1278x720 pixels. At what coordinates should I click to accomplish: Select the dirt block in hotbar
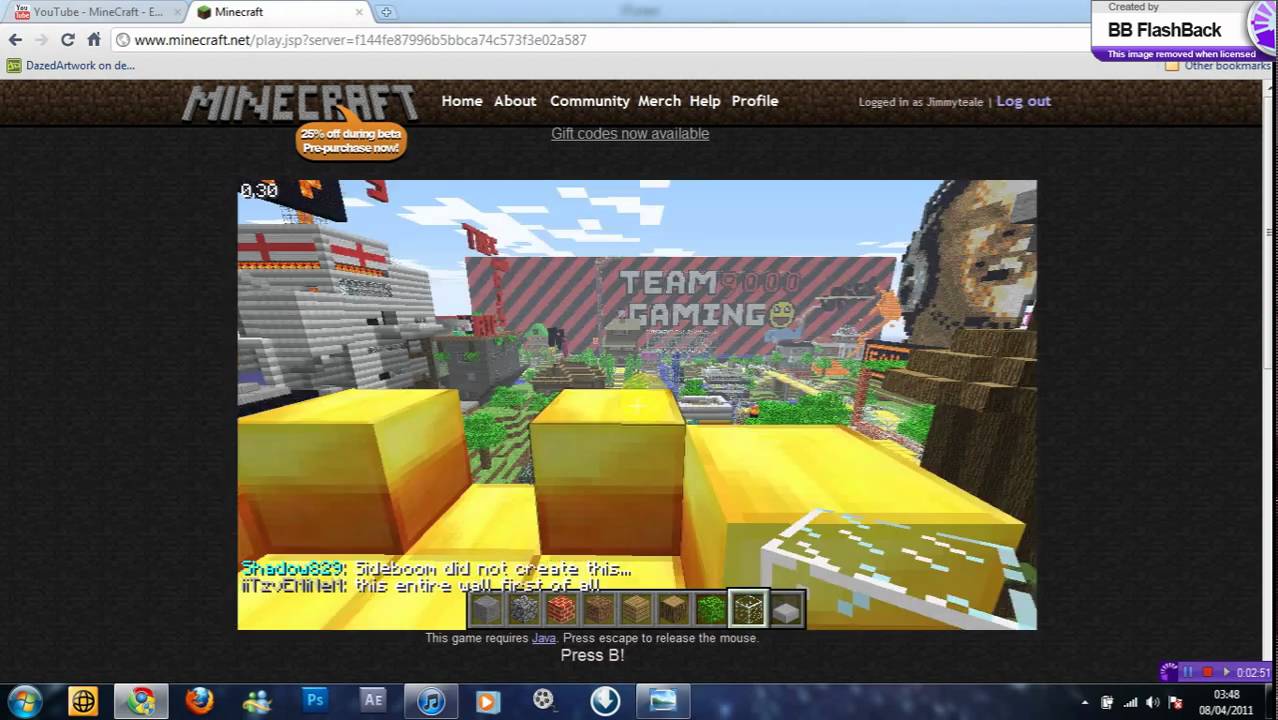point(598,608)
